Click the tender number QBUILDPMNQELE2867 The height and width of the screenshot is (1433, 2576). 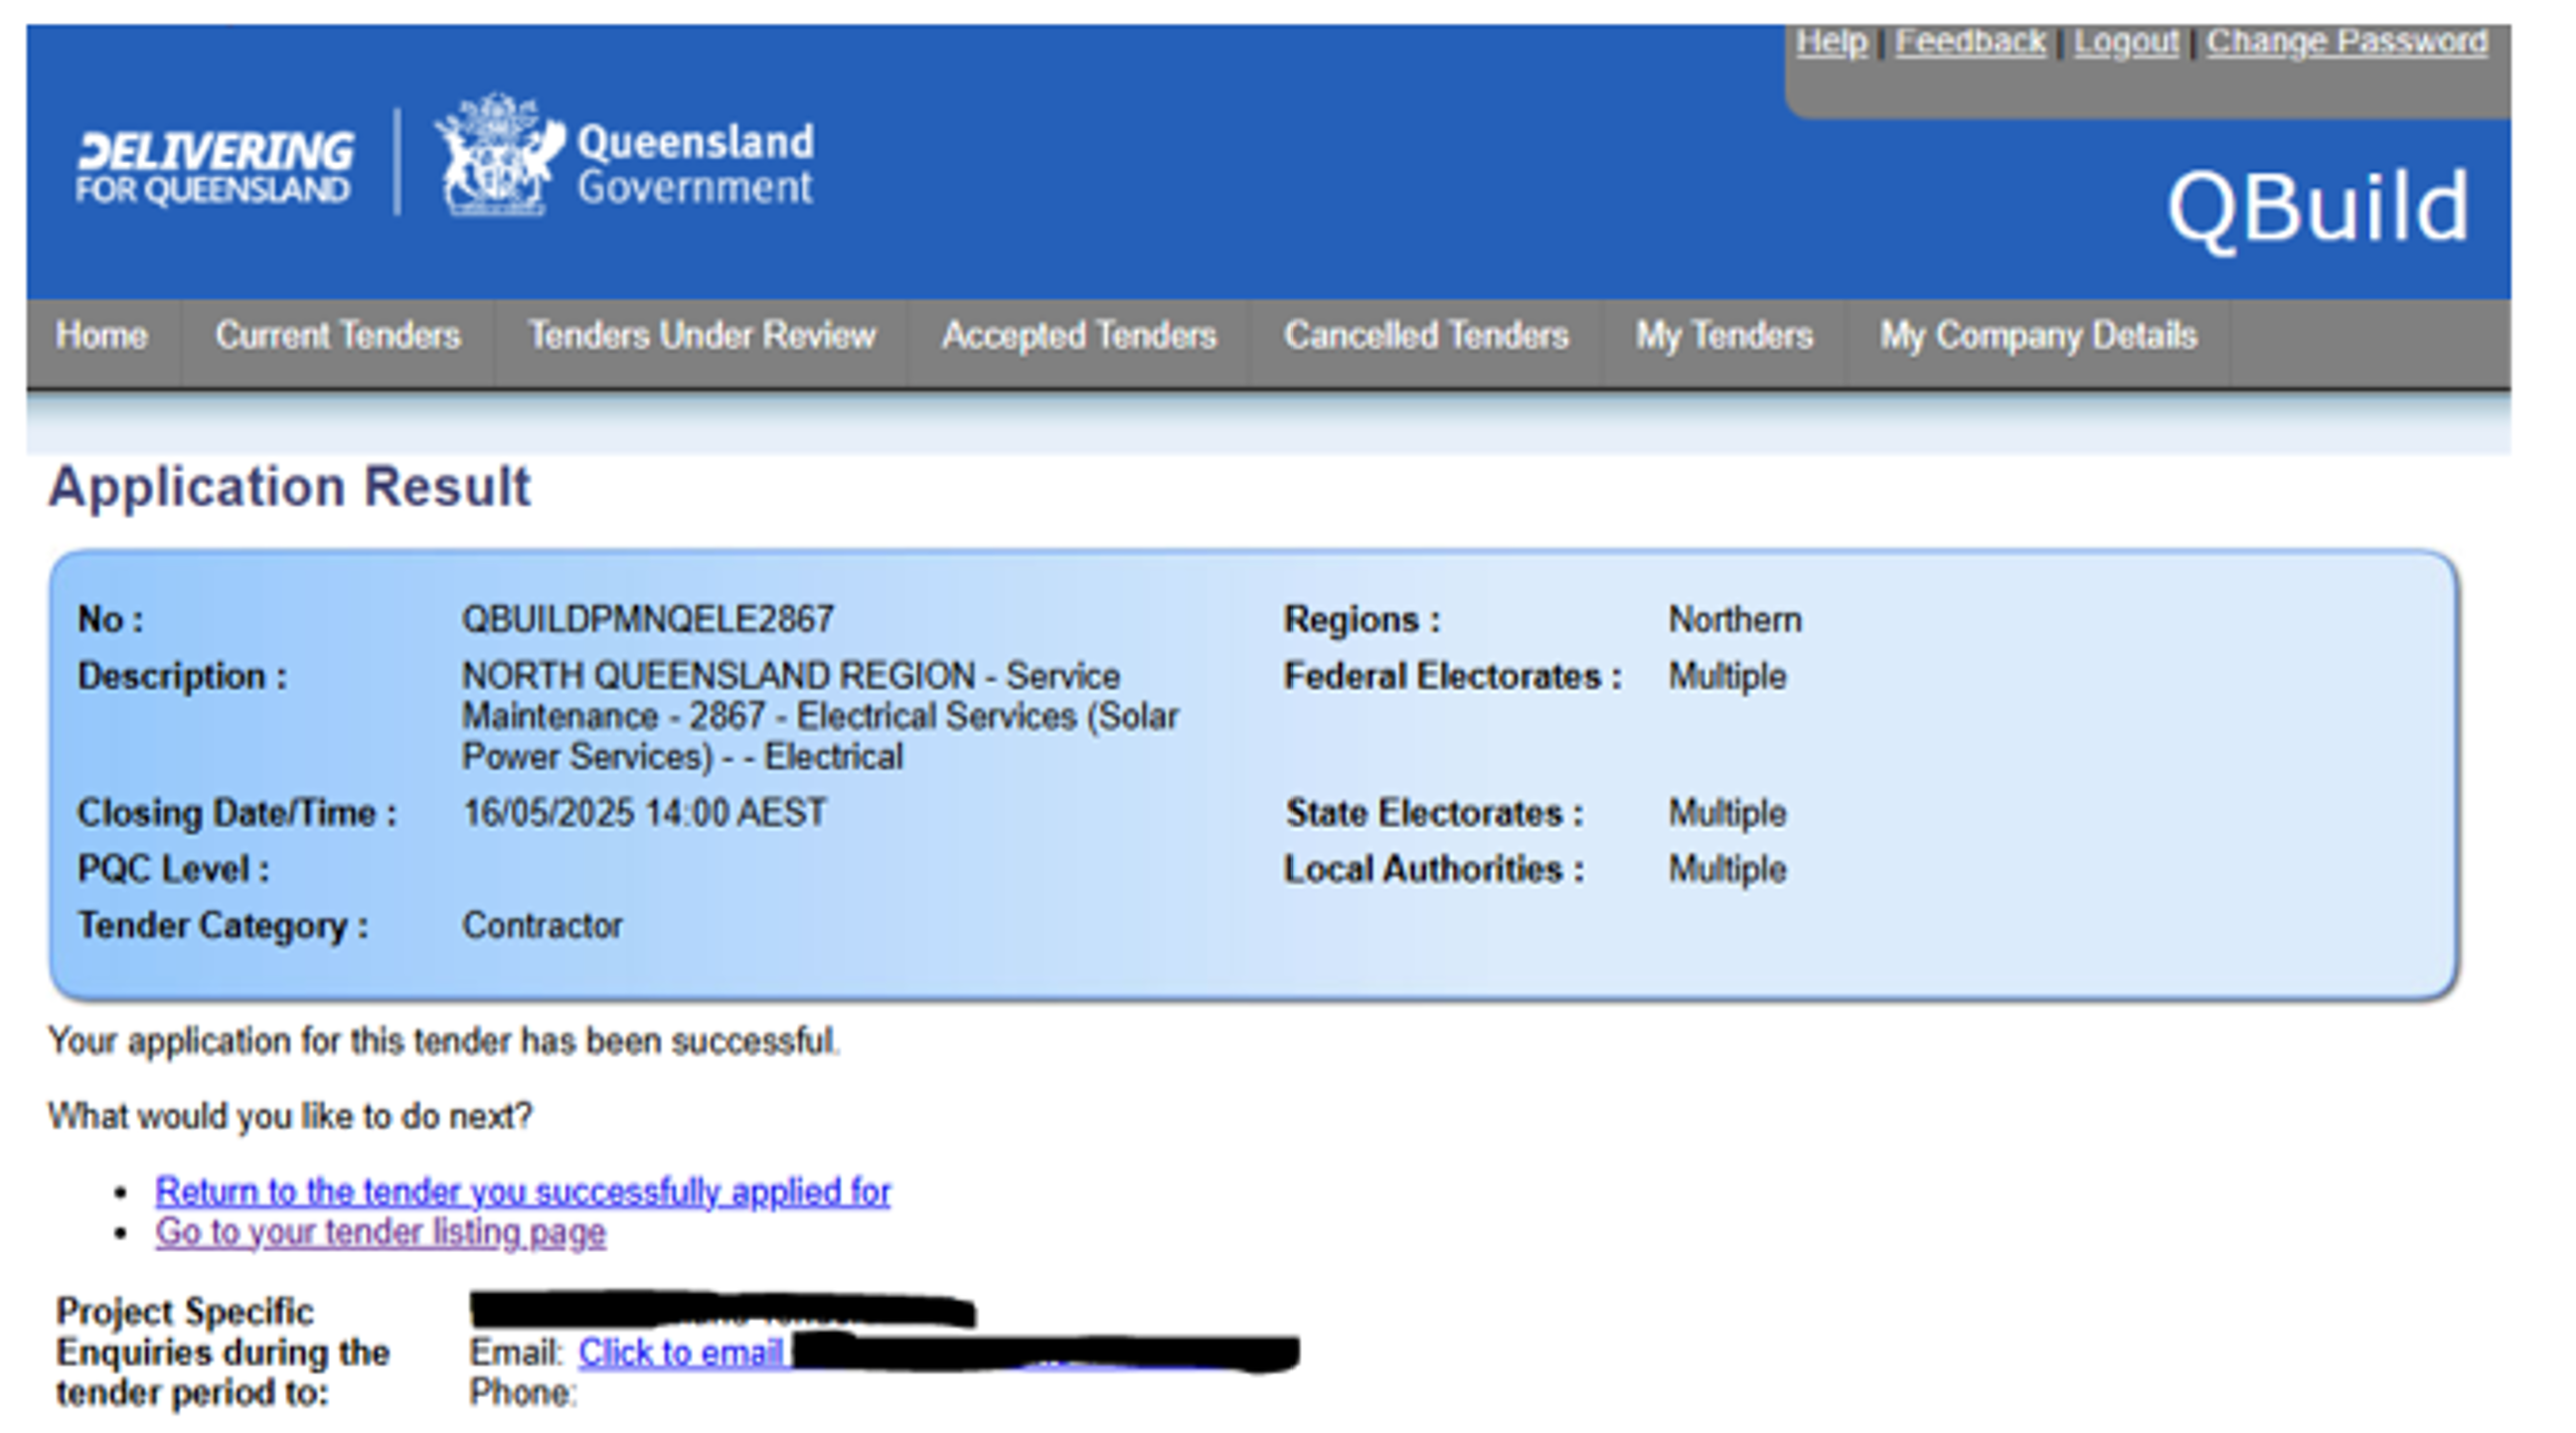(x=647, y=620)
